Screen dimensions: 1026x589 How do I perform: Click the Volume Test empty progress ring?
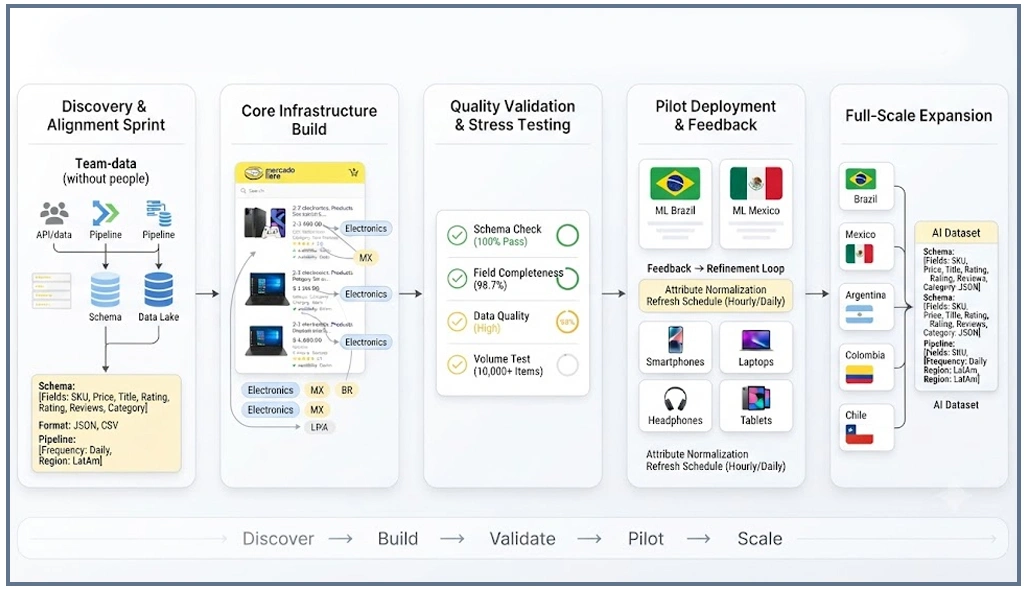[x=567, y=365]
